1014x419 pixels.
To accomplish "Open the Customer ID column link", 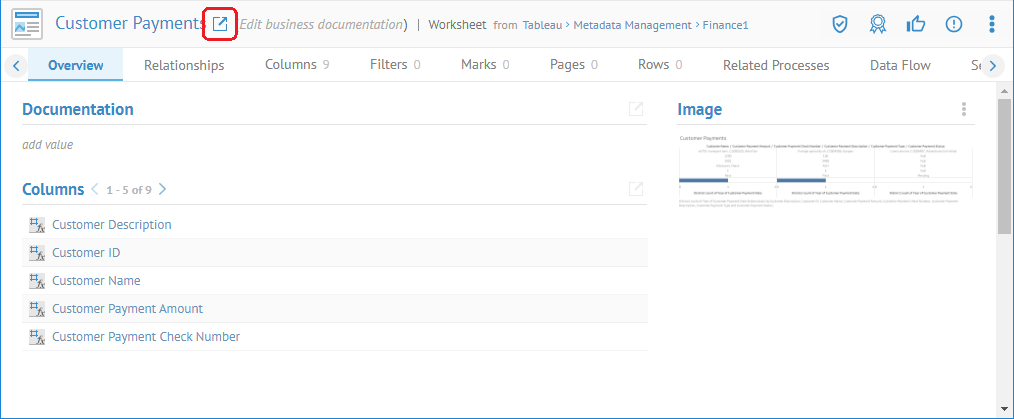I will point(85,253).
